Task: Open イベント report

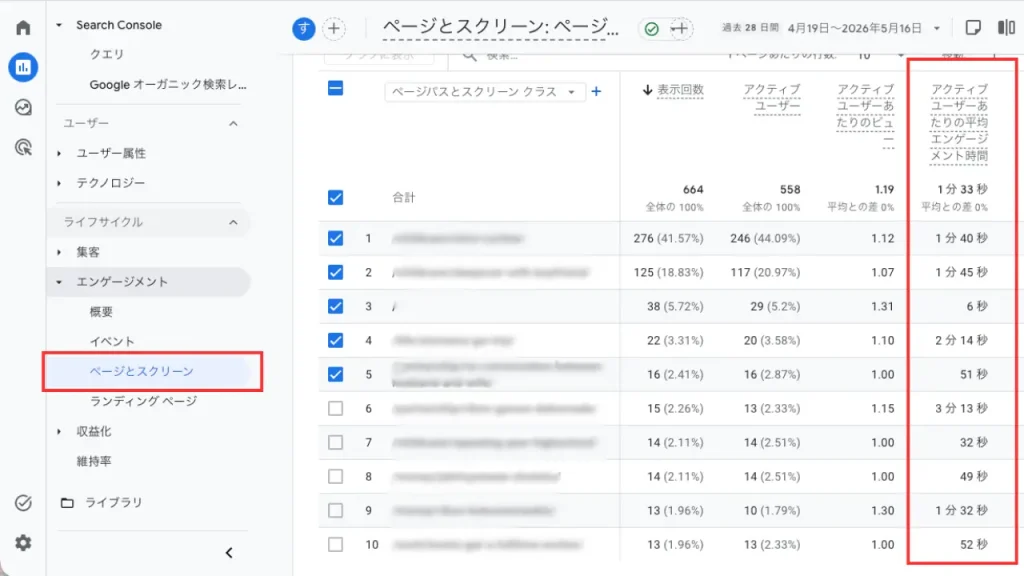Action: click(x=112, y=342)
